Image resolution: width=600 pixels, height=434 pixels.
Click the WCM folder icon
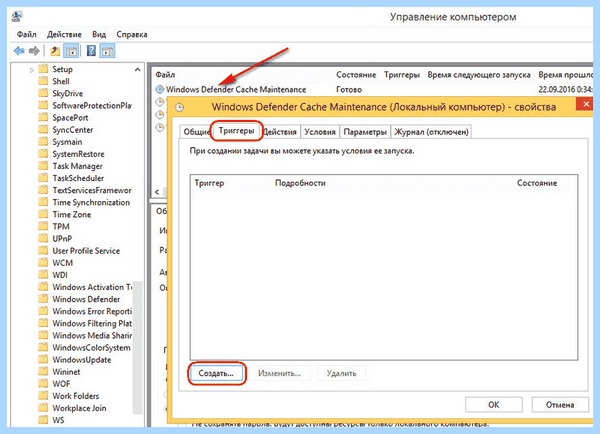(43, 263)
